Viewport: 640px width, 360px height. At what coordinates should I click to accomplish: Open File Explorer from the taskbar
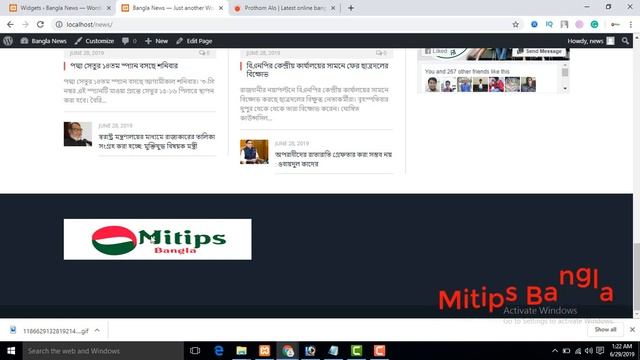(242, 351)
